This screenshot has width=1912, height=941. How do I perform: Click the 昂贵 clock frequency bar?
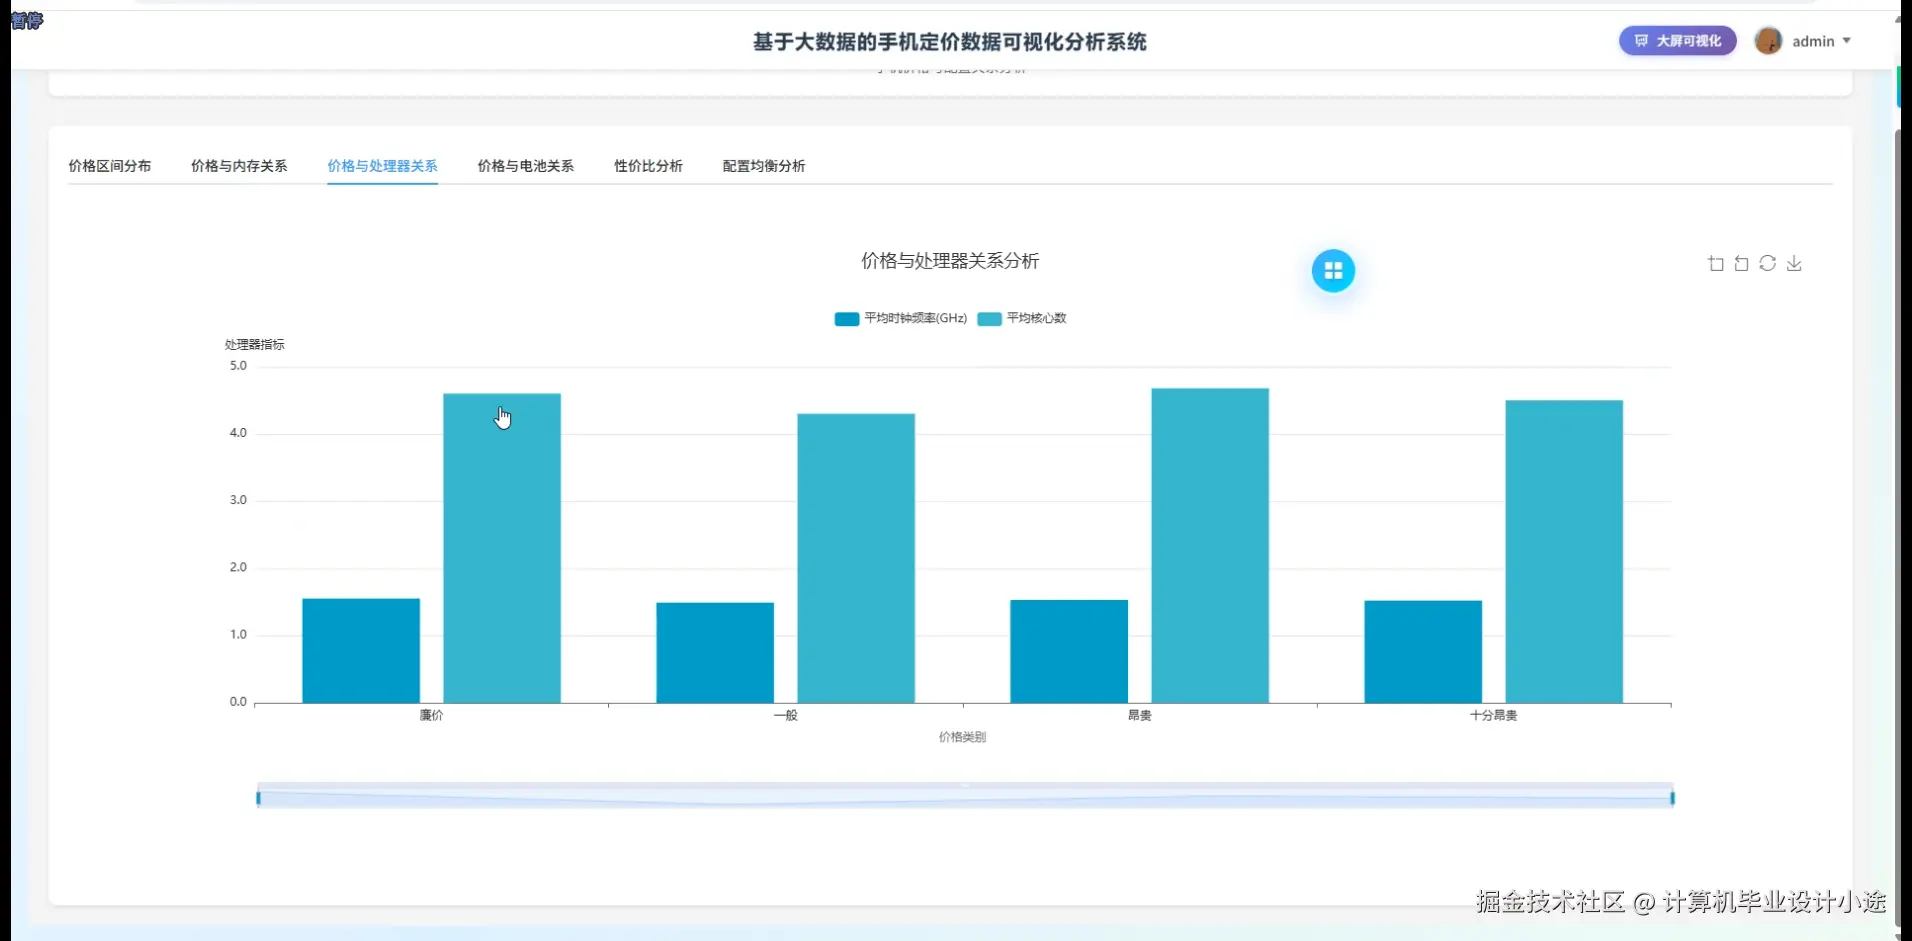click(1069, 652)
